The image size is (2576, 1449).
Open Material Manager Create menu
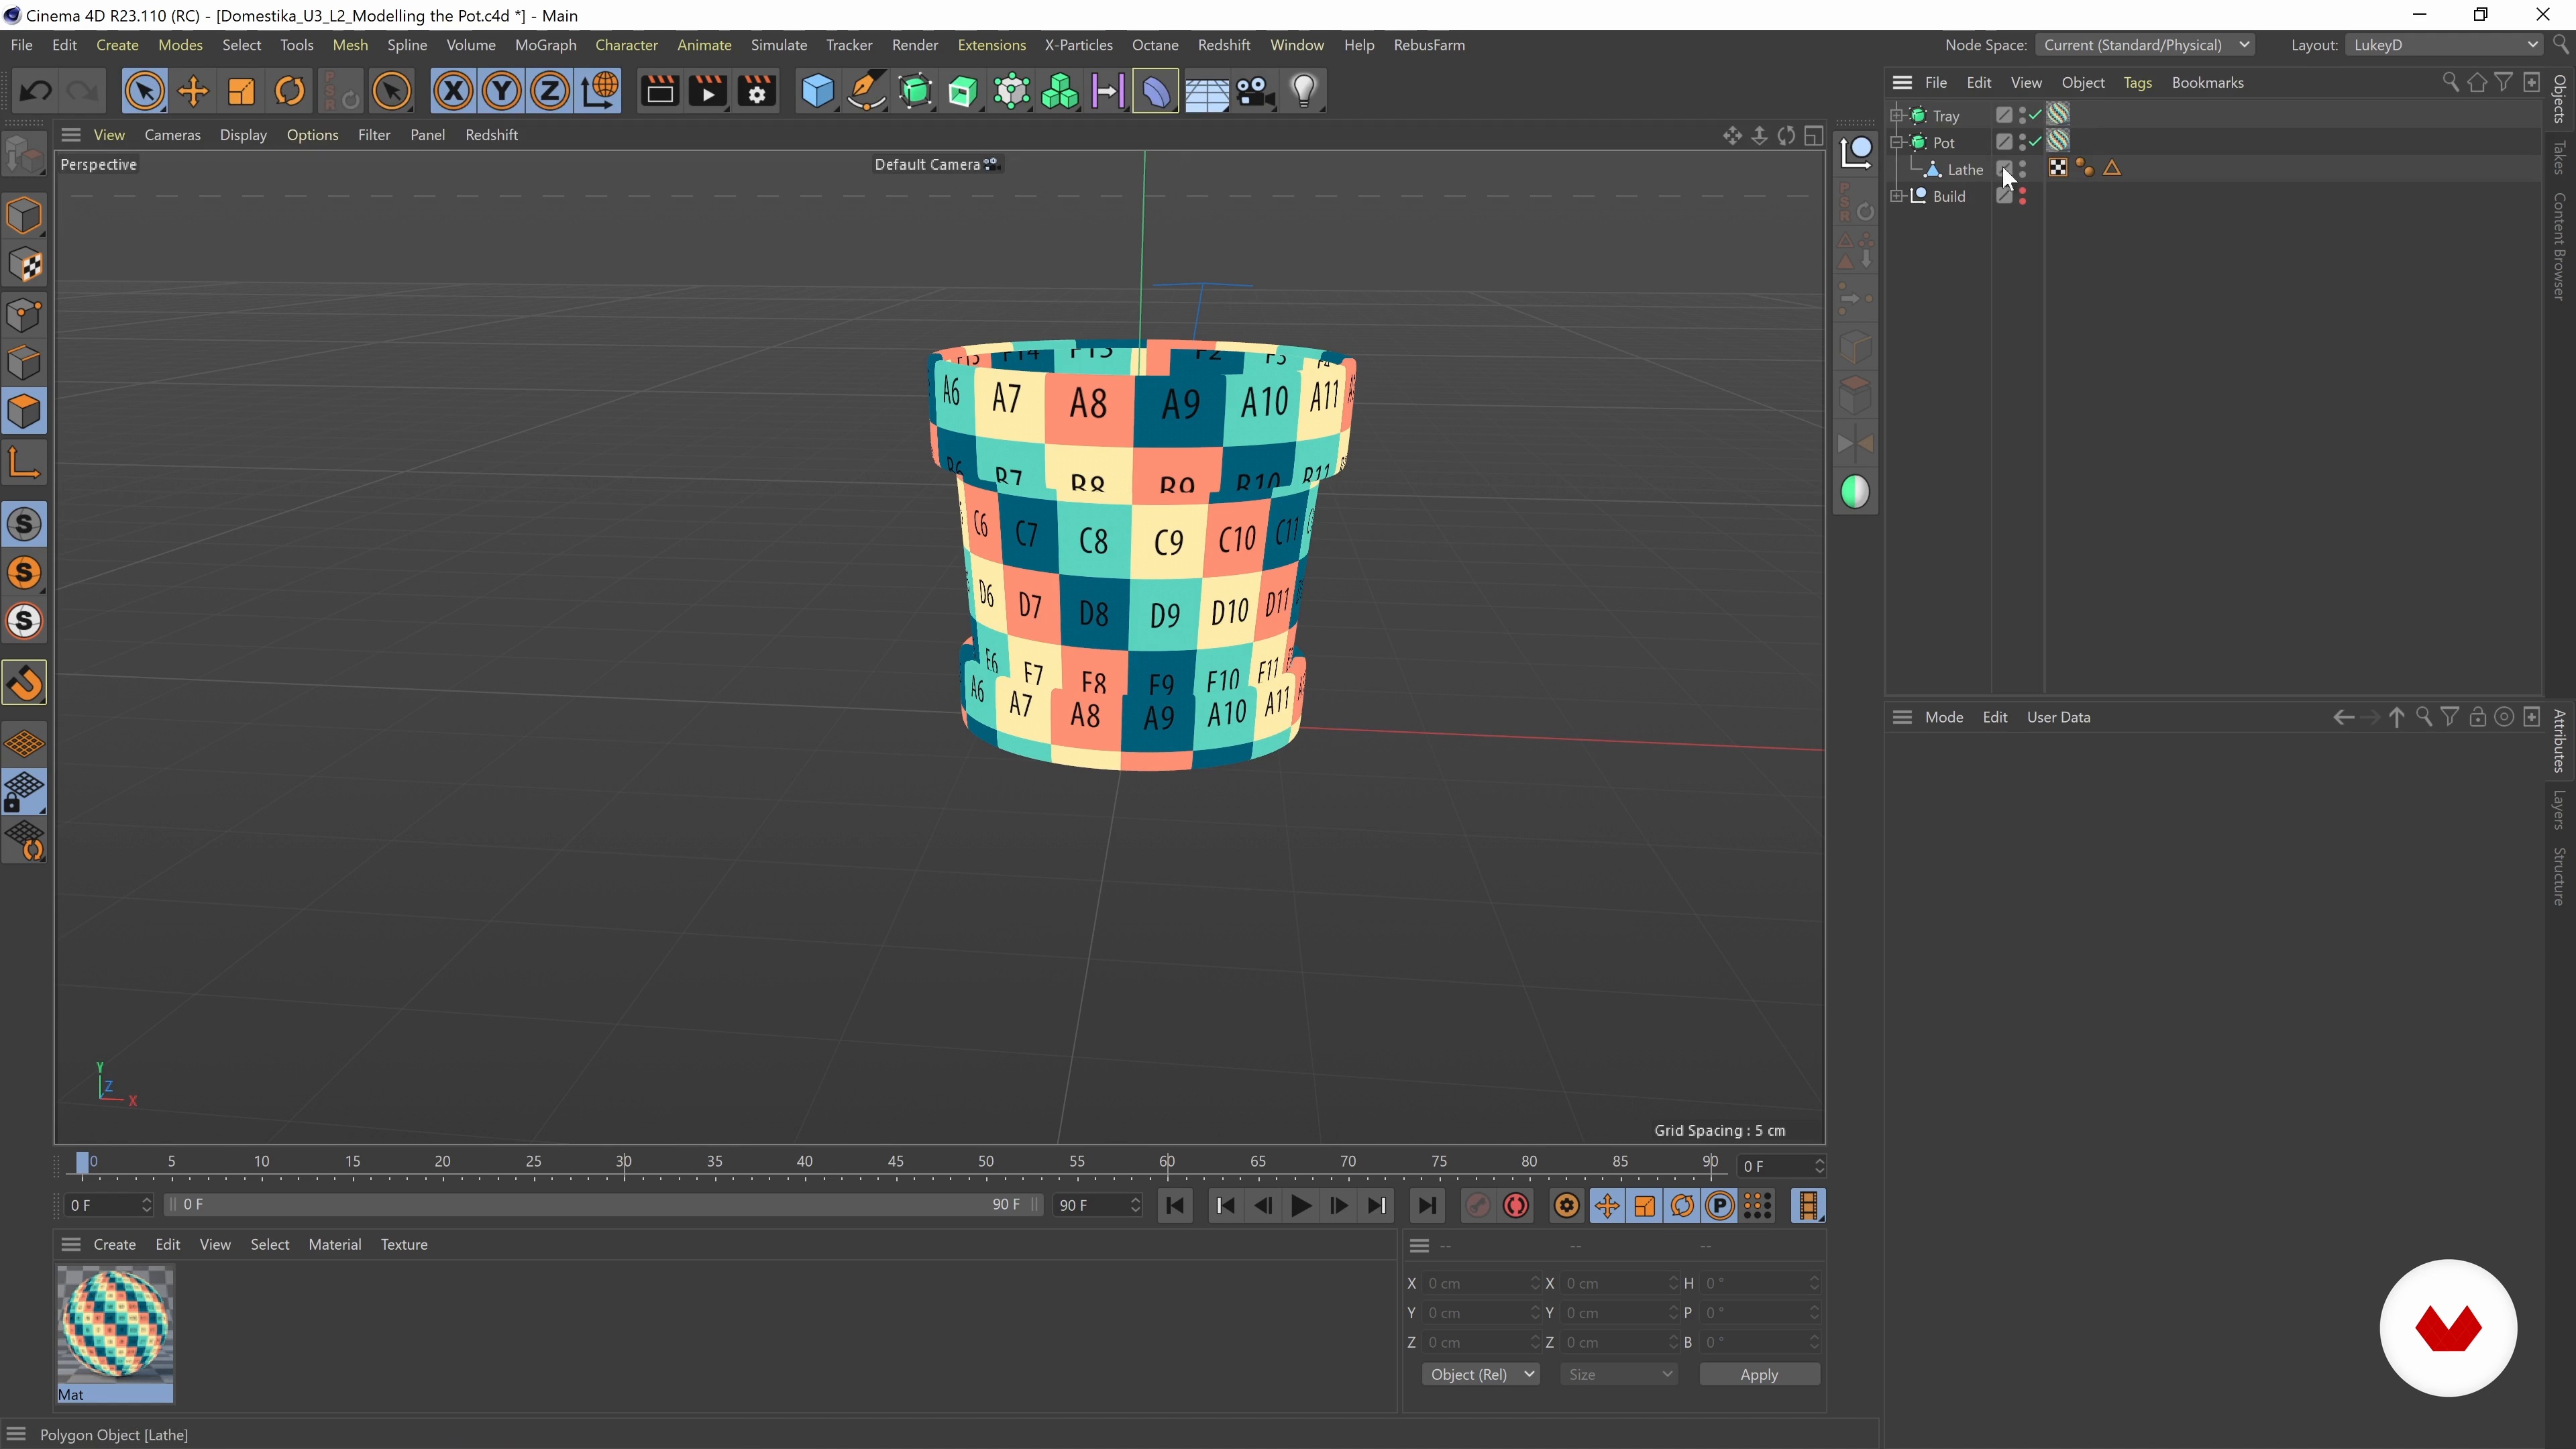[114, 1244]
